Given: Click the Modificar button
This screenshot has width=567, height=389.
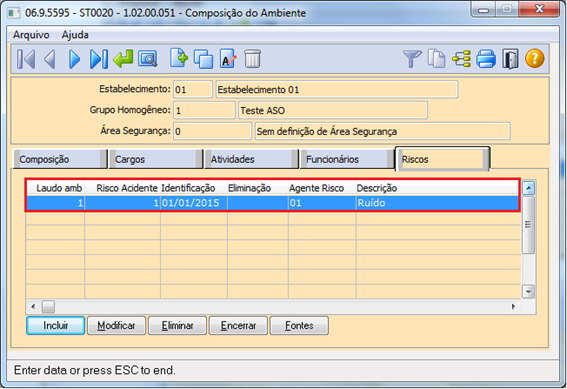Looking at the screenshot, I should tap(116, 326).
